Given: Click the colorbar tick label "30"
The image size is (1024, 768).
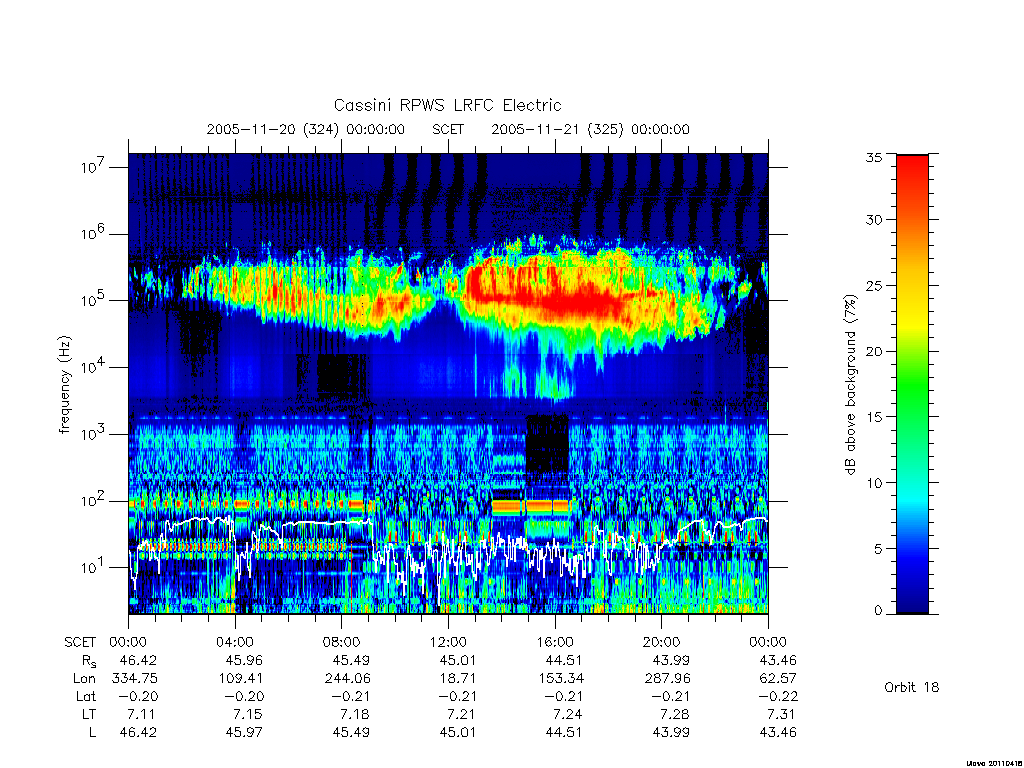Looking at the screenshot, I should (x=874, y=220).
